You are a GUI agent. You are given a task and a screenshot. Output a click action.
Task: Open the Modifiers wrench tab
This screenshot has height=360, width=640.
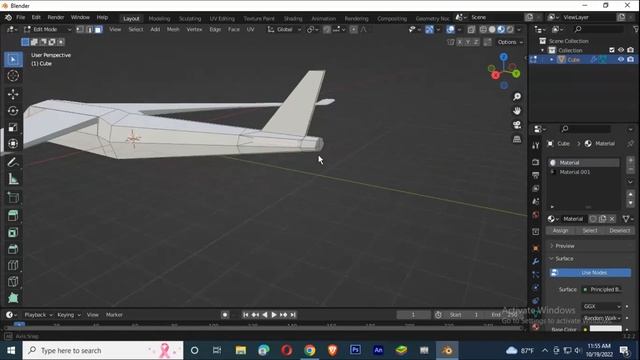click(x=536, y=261)
